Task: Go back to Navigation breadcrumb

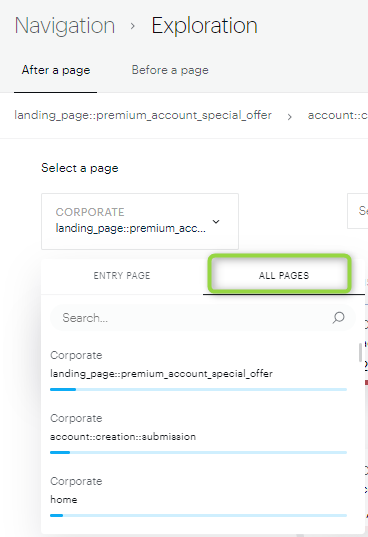Action: click(65, 26)
